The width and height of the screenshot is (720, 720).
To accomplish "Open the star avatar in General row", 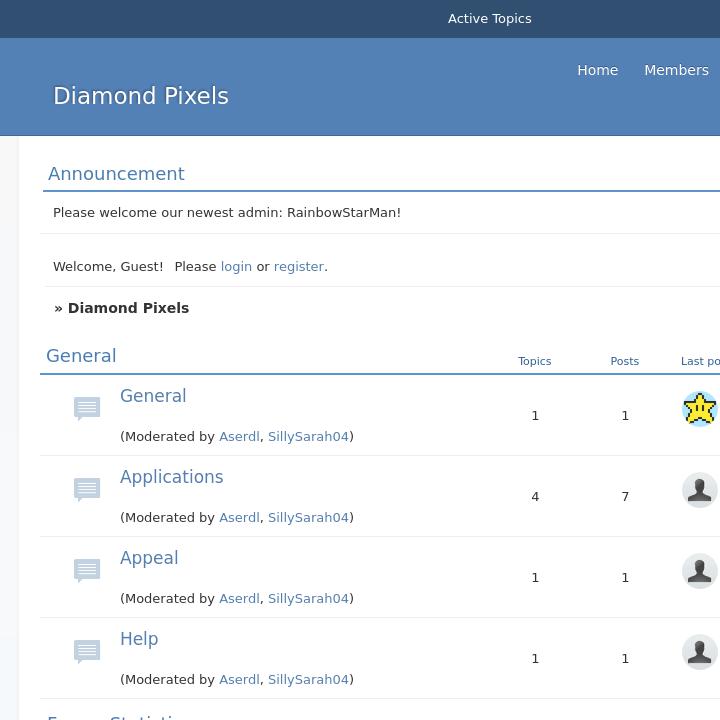I will [699, 409].
